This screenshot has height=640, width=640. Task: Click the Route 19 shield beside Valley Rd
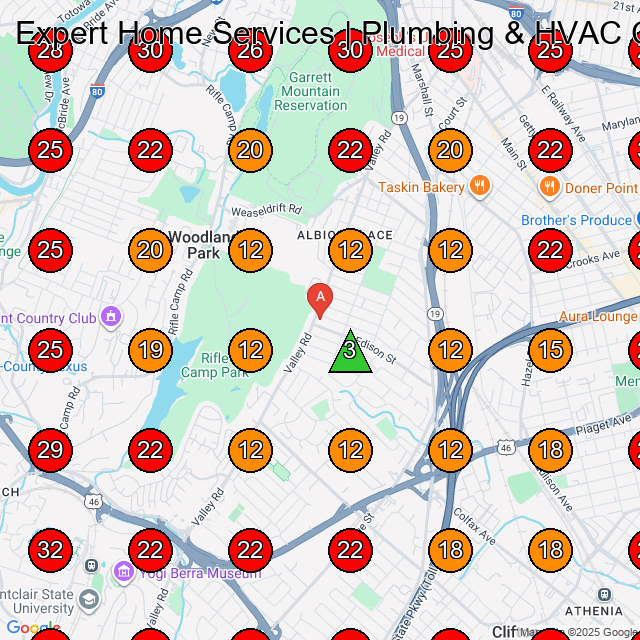click(399, 118)
